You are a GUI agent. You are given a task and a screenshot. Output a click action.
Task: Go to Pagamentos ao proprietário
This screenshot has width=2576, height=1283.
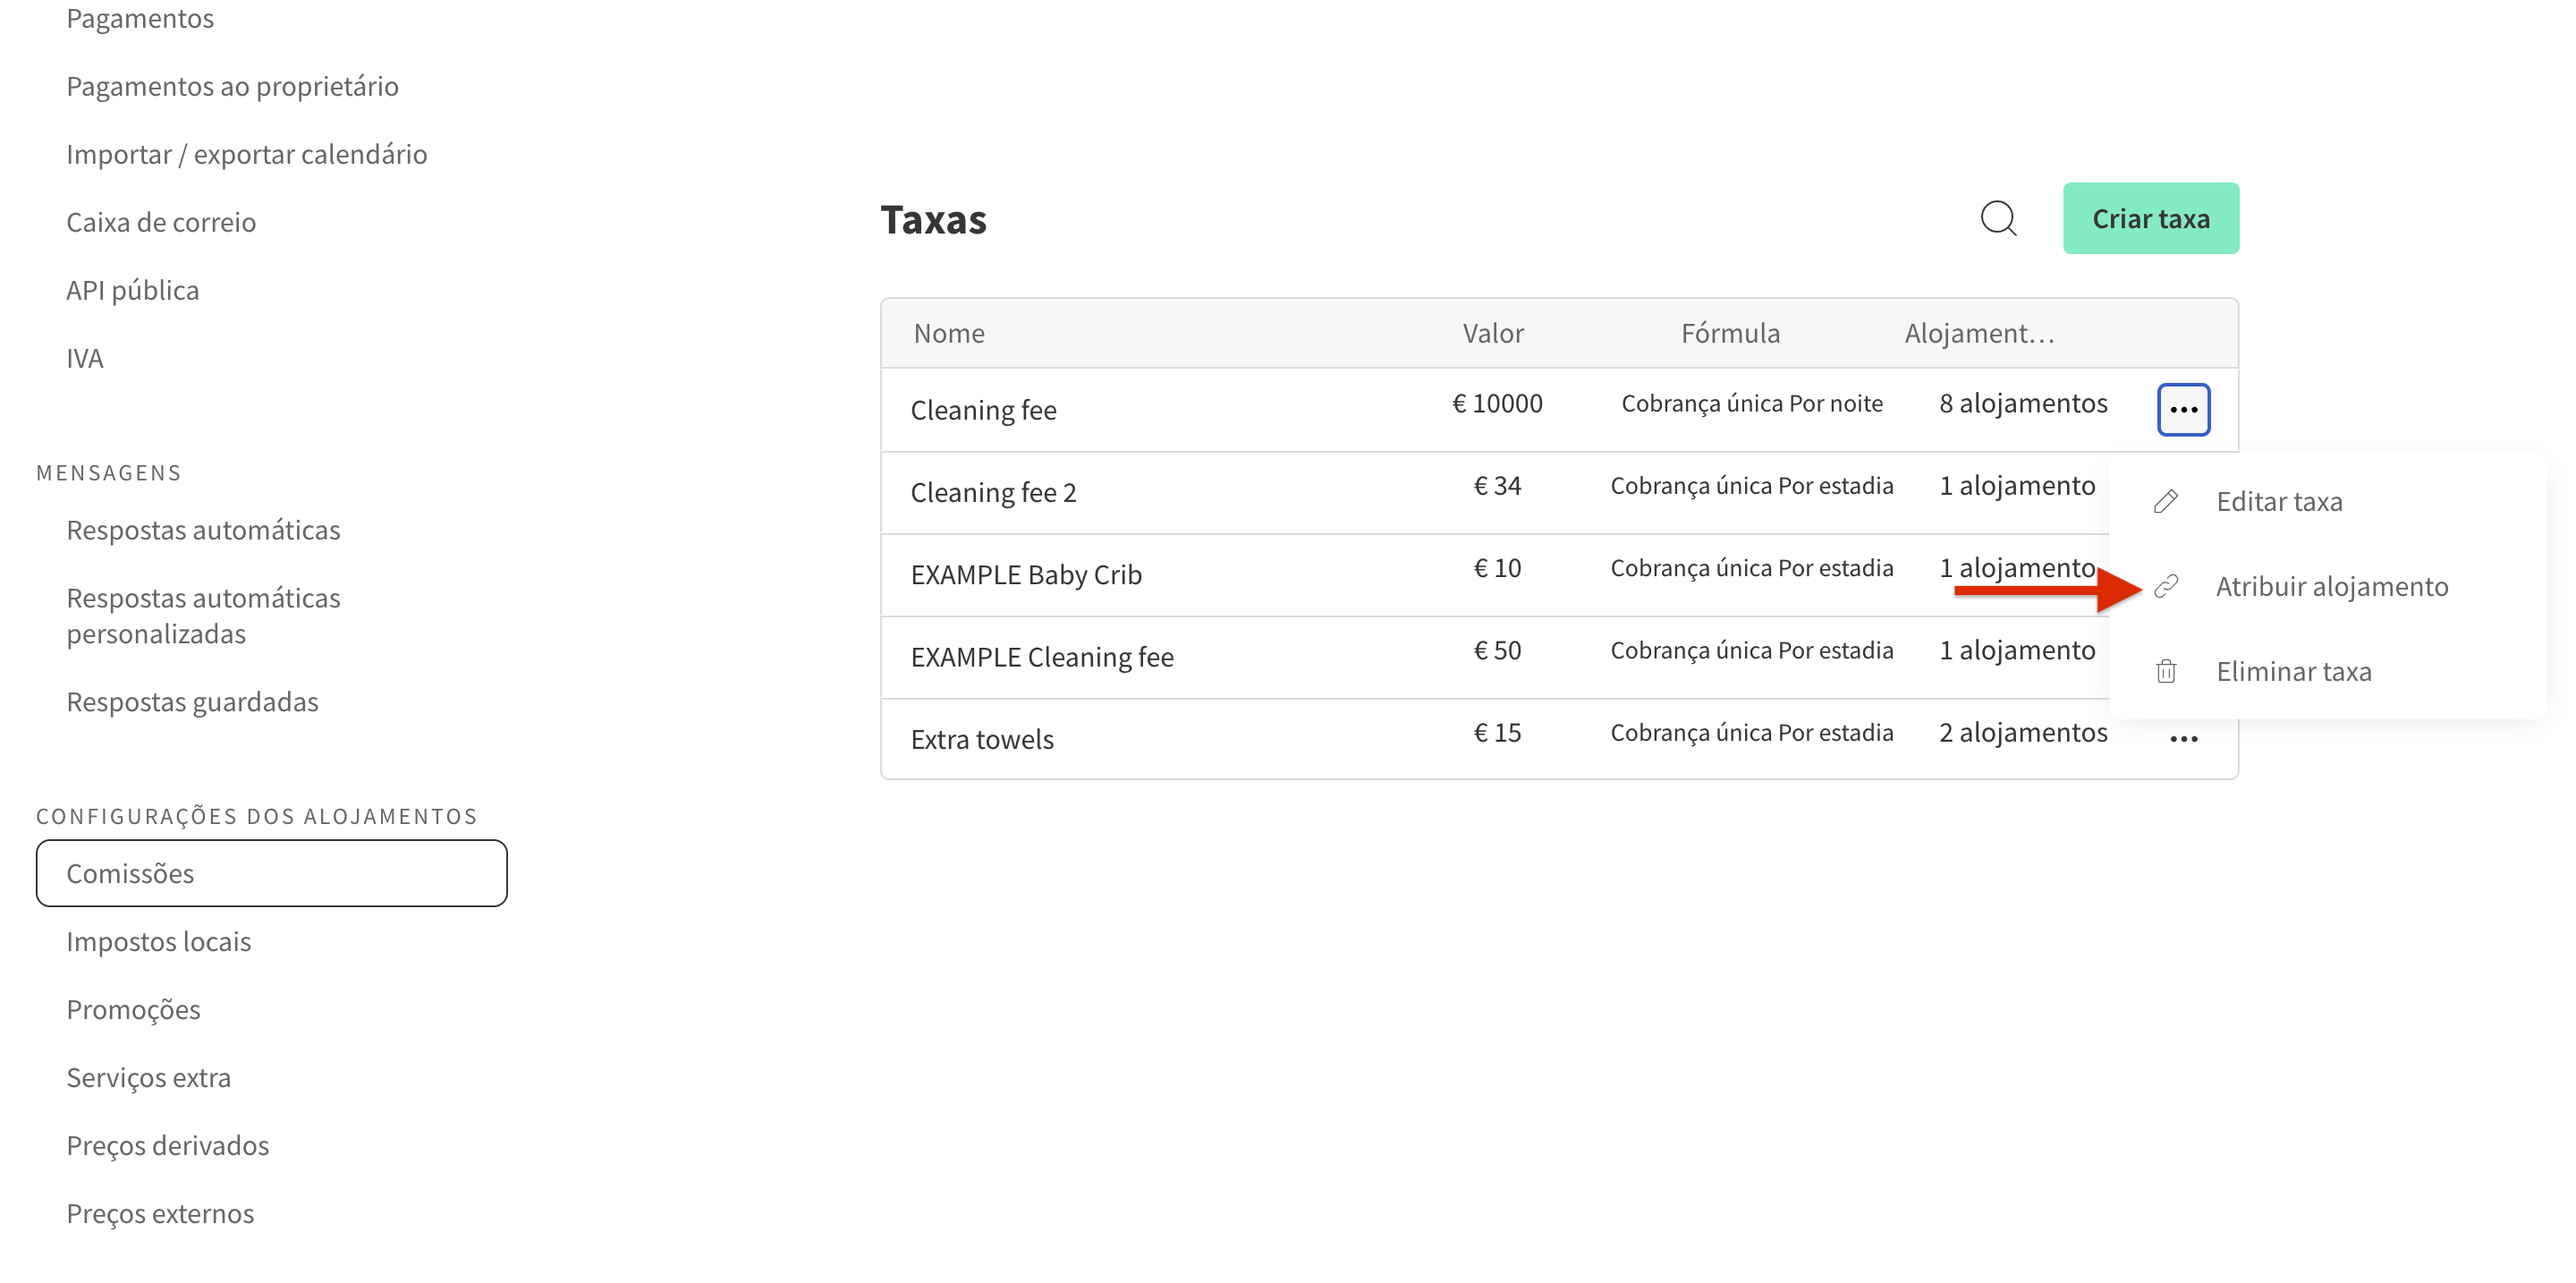tap(232, 86)
